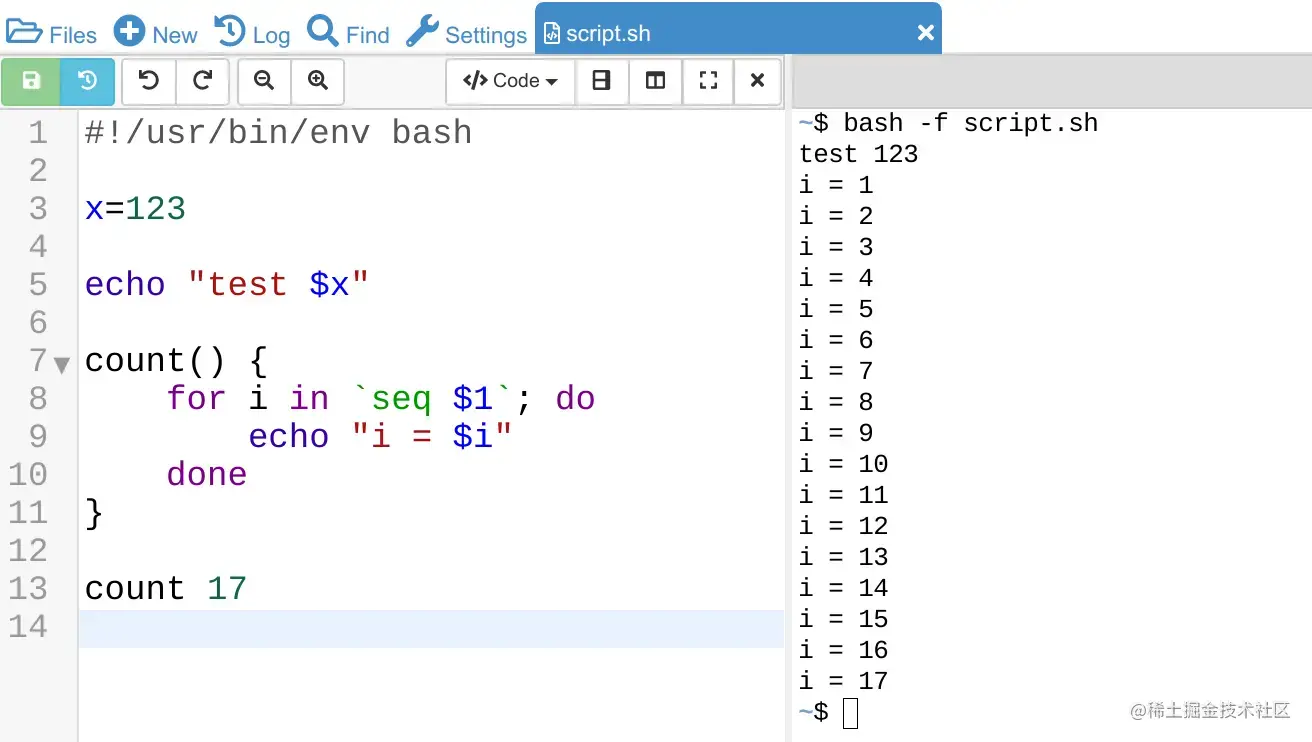
Task: Collapse the count() function block
Action: click(x=60, y=364)
